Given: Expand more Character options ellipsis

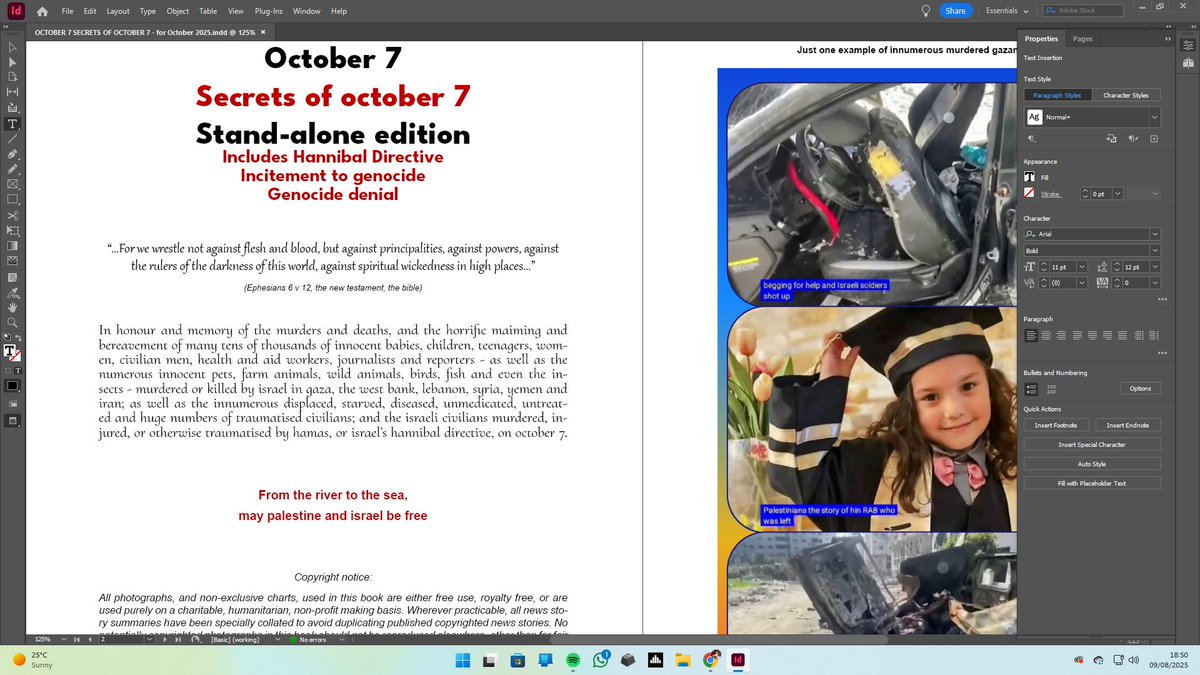Looking at the screenshot, I should (1162, 298).
